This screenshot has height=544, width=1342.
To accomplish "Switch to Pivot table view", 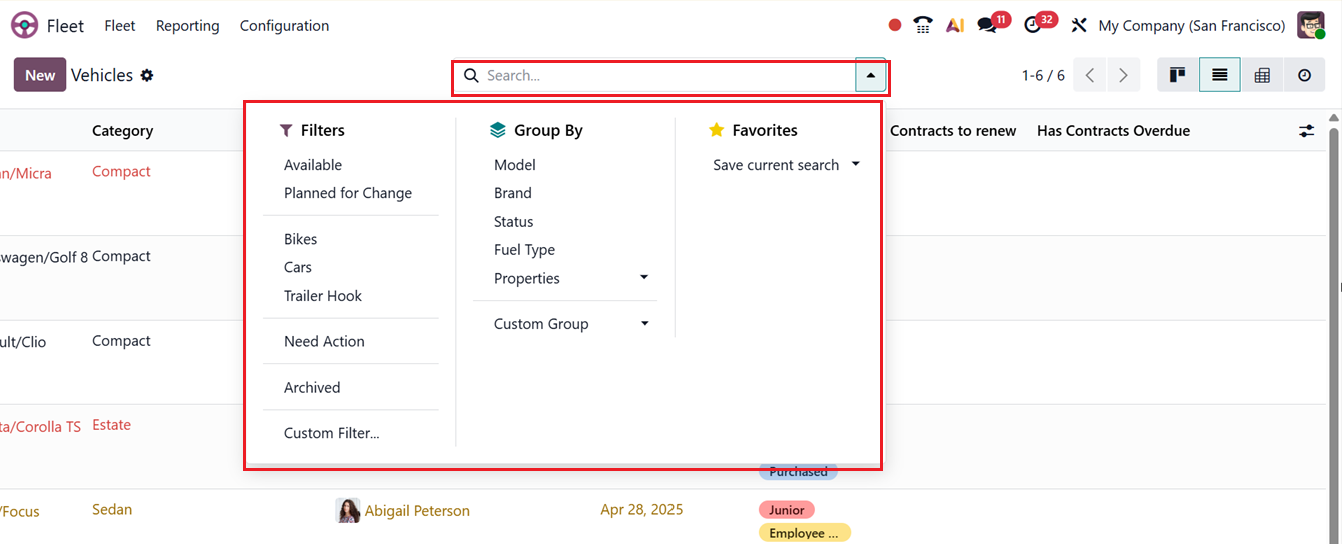I will [x=1262, y=75].
